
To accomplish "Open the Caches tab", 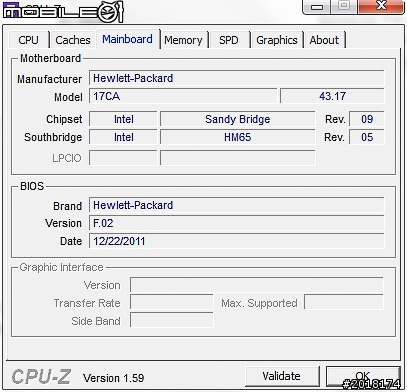I will (x=73, y=40).
